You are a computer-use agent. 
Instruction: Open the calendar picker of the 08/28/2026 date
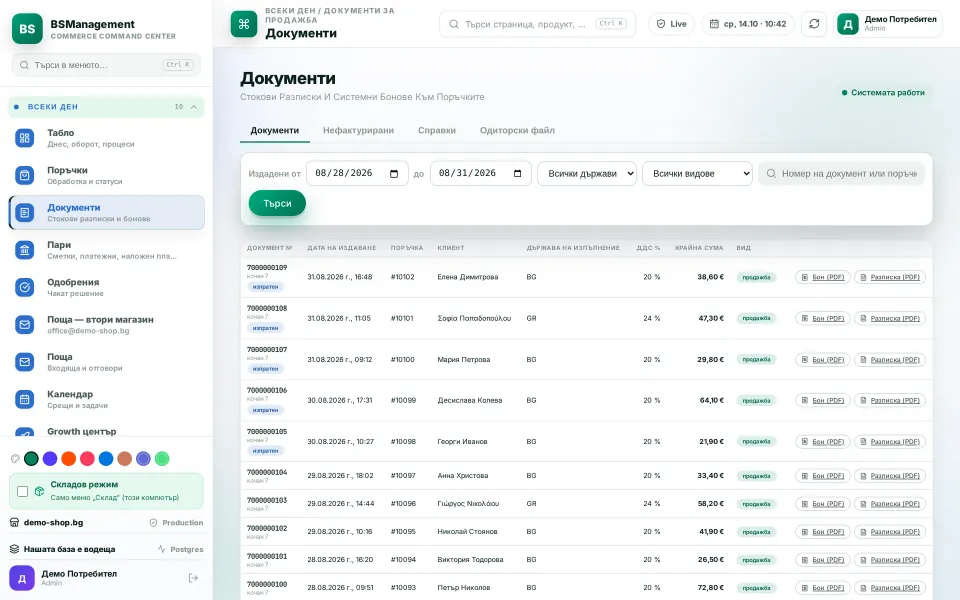click(x=394, y=174)
